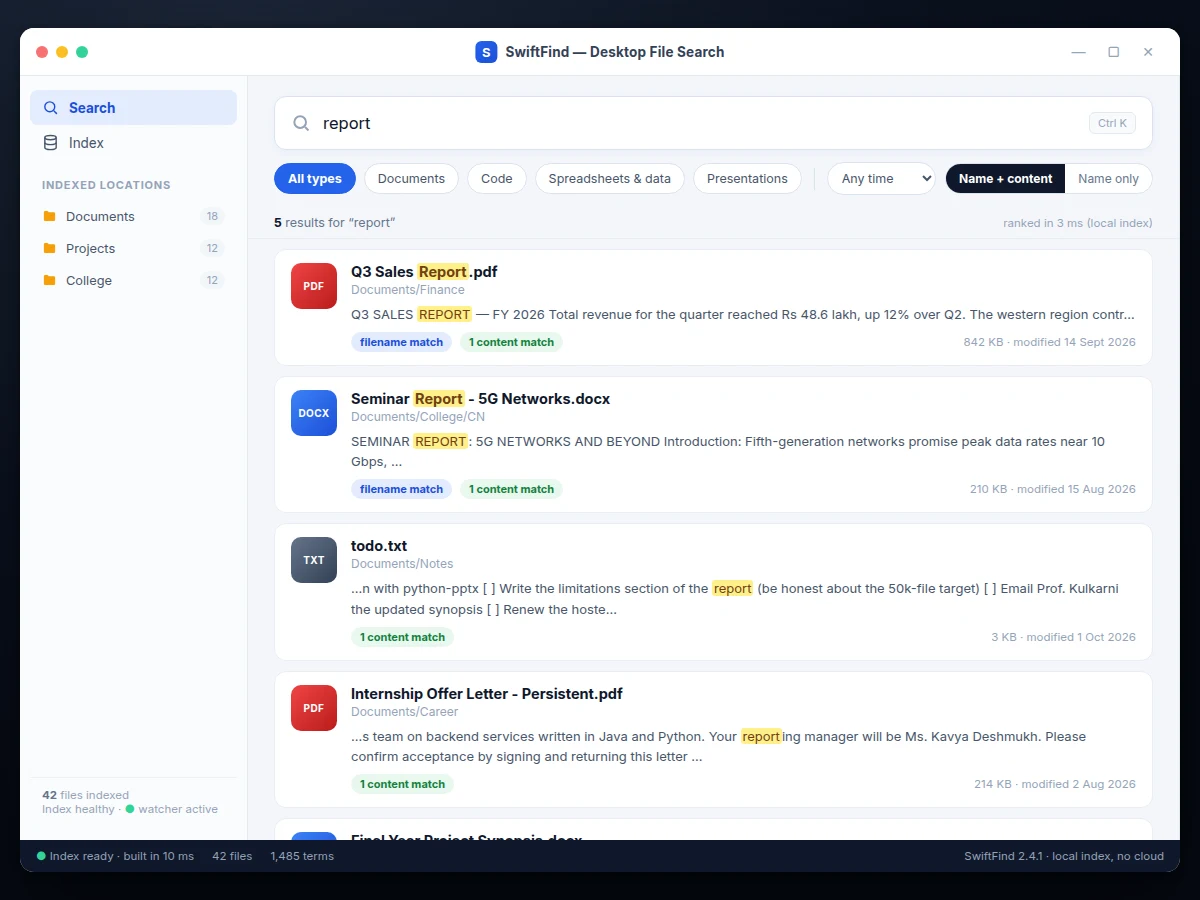
Task: Click the green zoom dot in title bar
Action: (82, 52)
